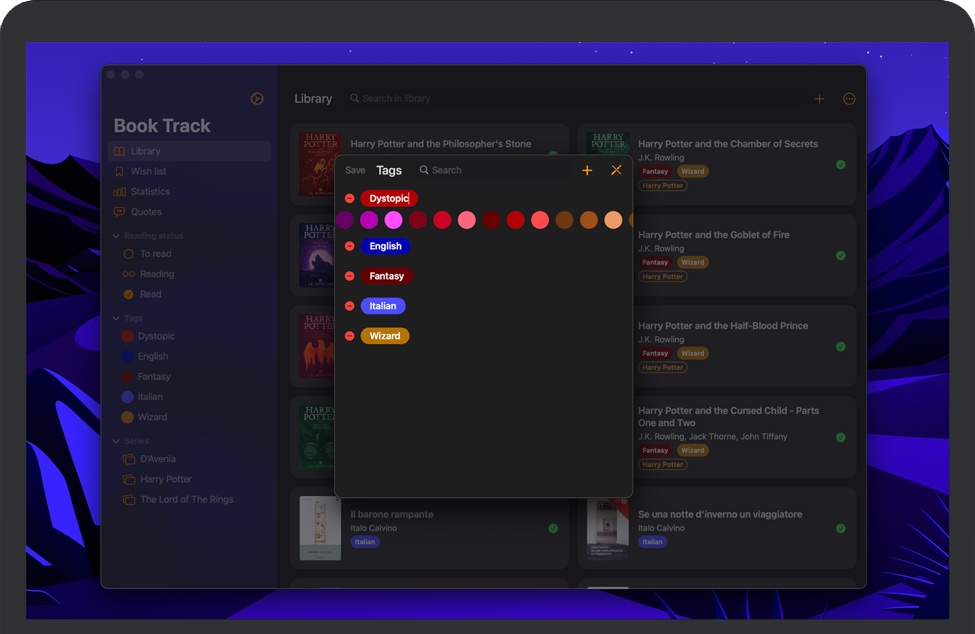Collapse the Series section in the sidebar
This screenshot has width=975, height=634.
116,441
